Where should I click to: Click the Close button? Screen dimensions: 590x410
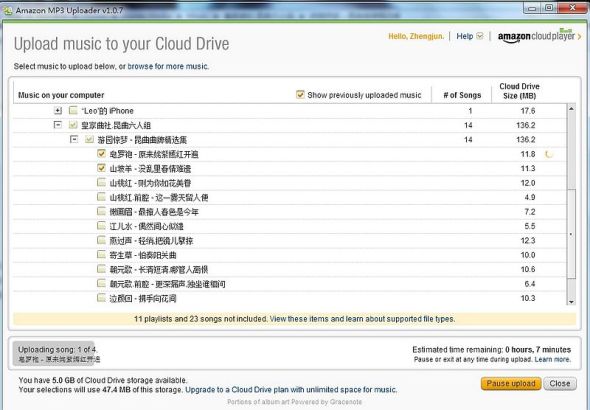[x=560, y=384]
